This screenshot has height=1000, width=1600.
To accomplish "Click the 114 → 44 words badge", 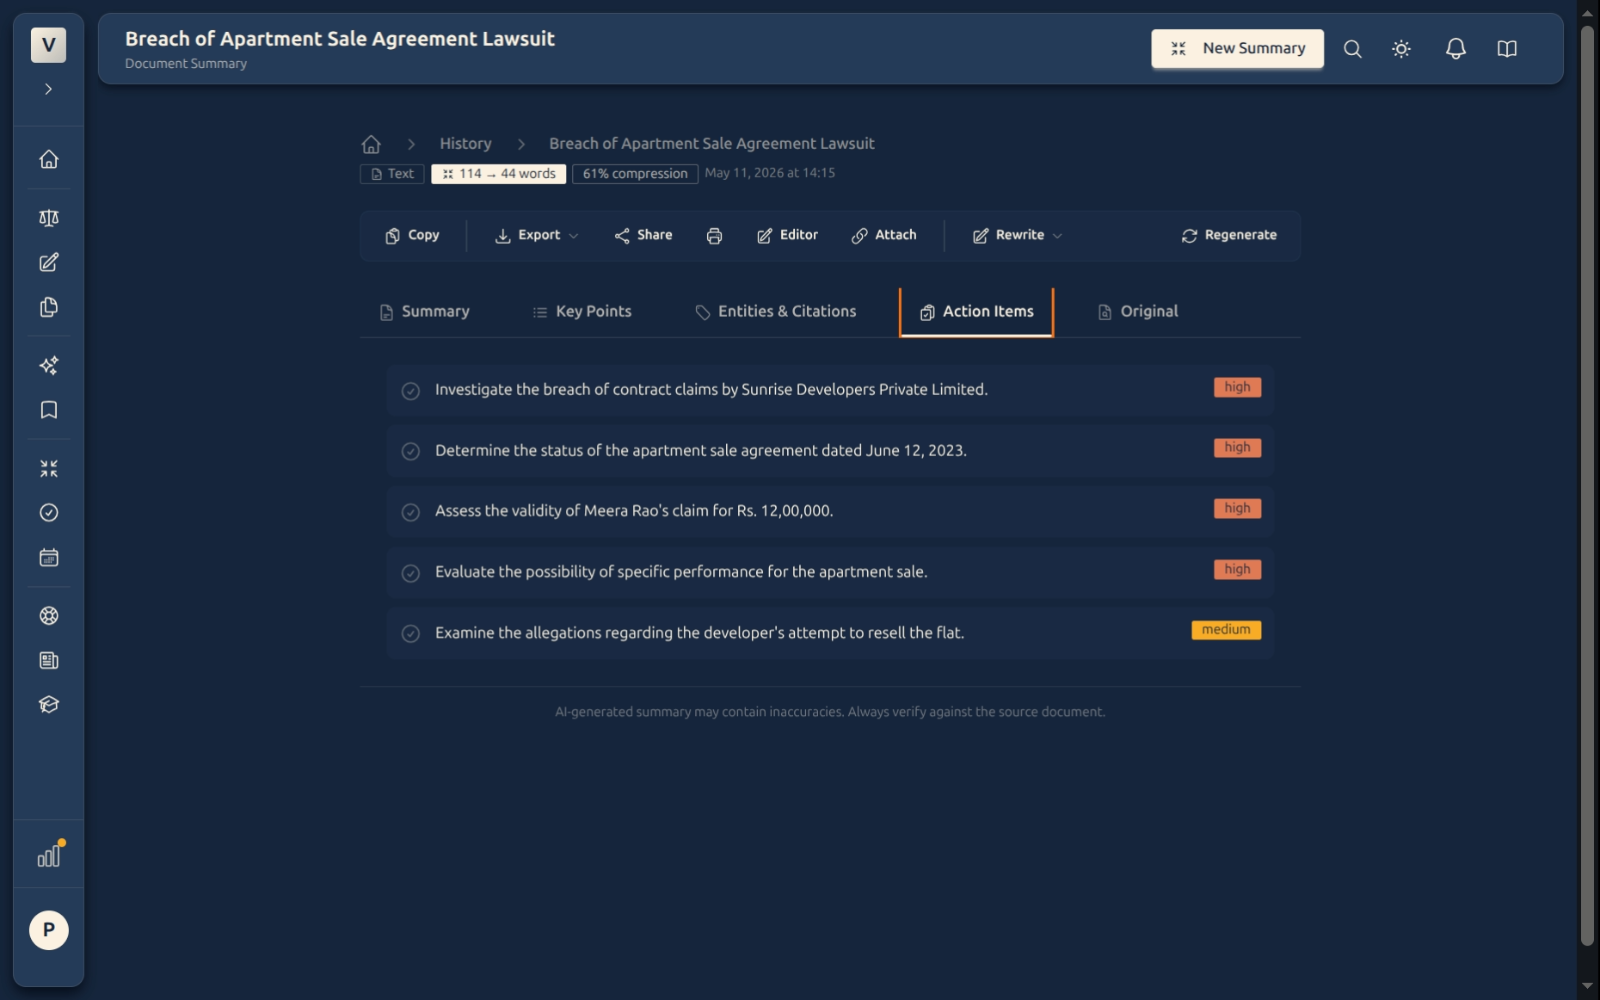I will pos(498,174).
